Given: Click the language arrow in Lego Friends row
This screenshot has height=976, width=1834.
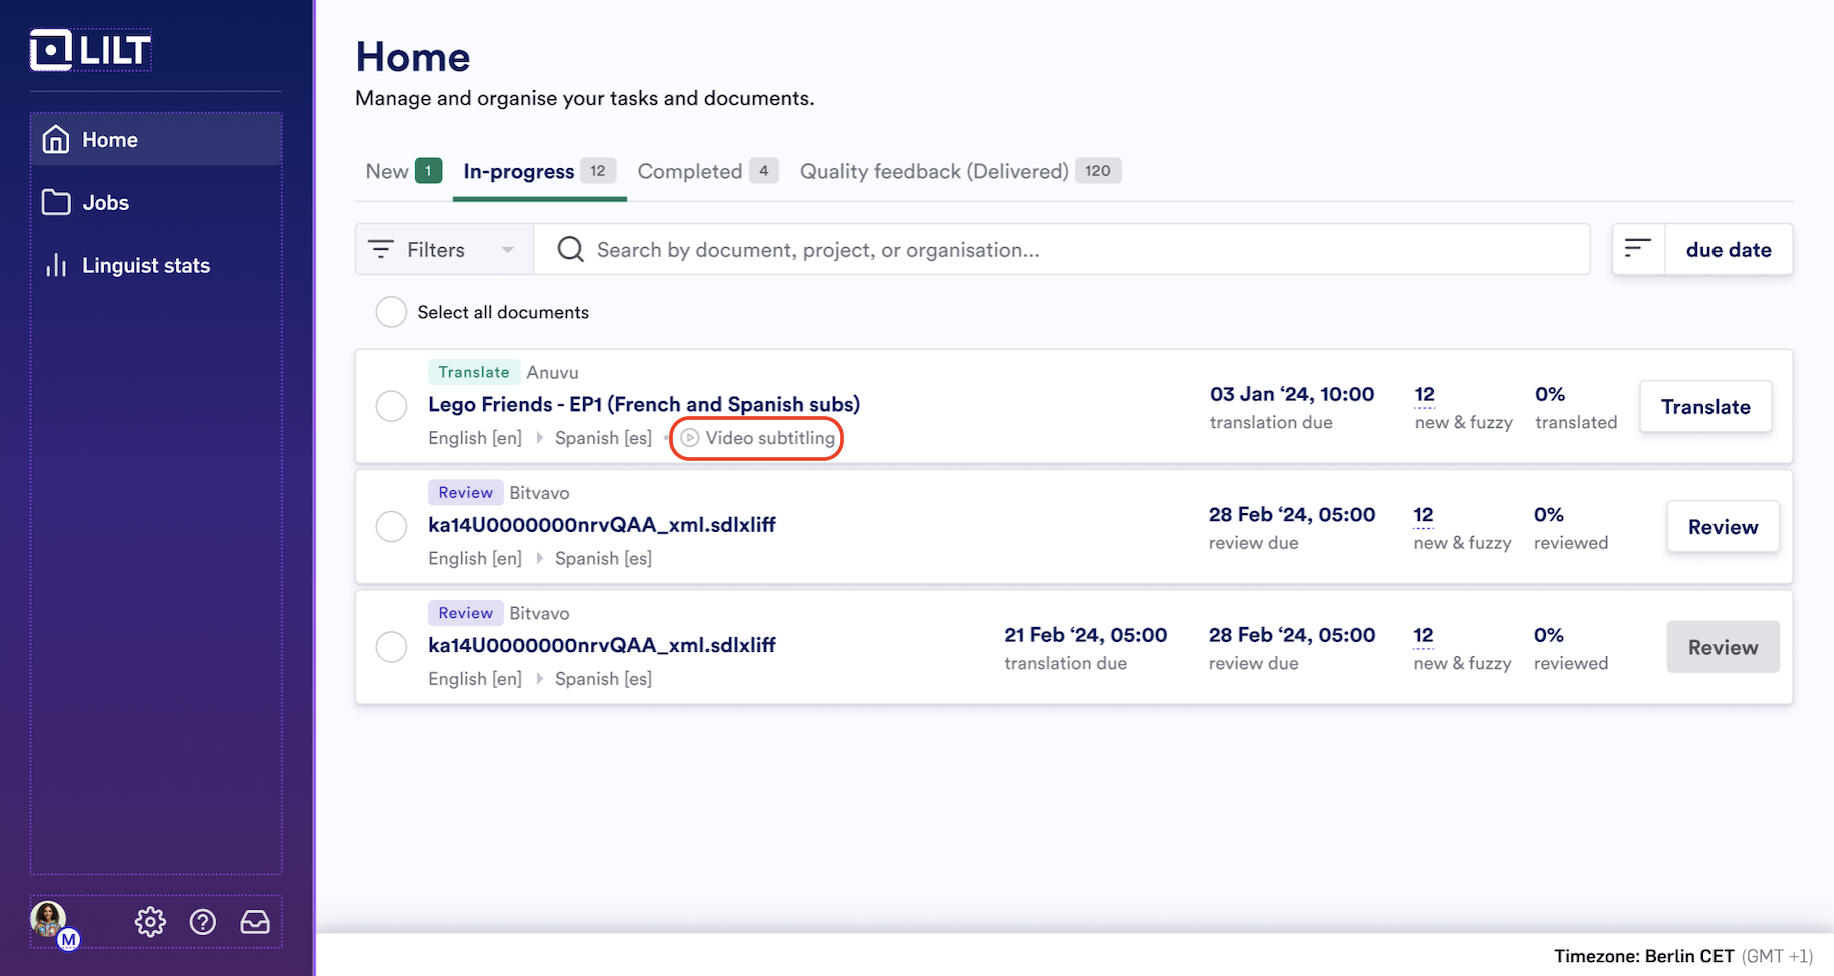Looking at the screenshot, I should pos(540,438).
